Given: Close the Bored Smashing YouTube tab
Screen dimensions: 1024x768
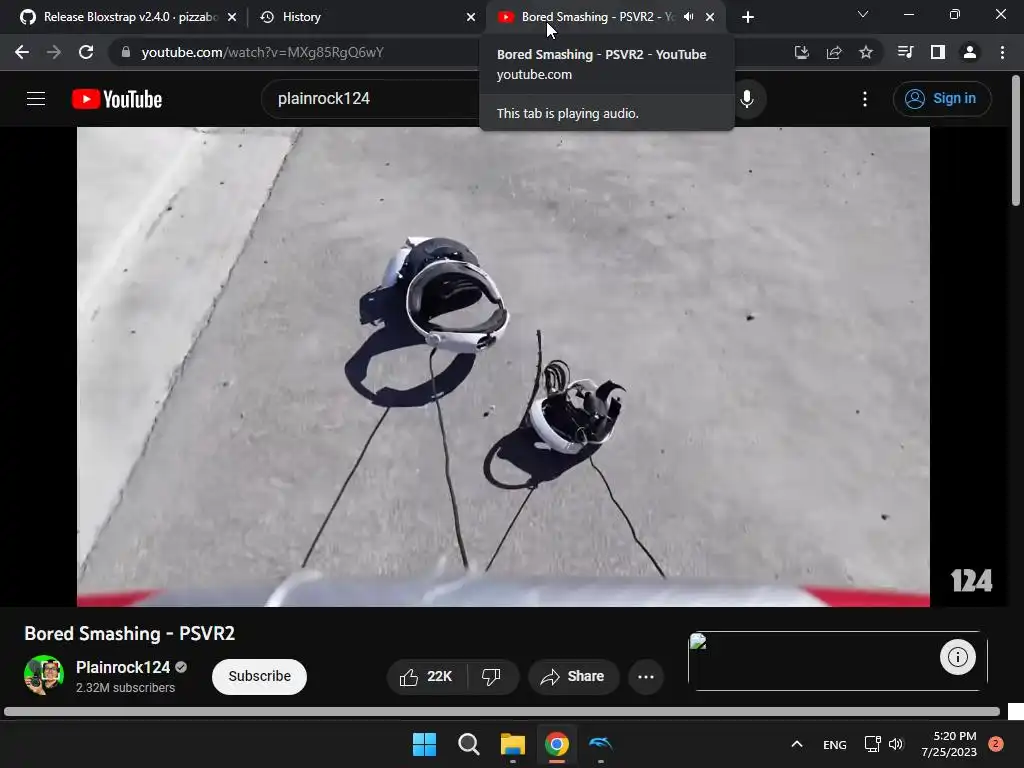Looking at the screenshot, I should pos(710,17).
